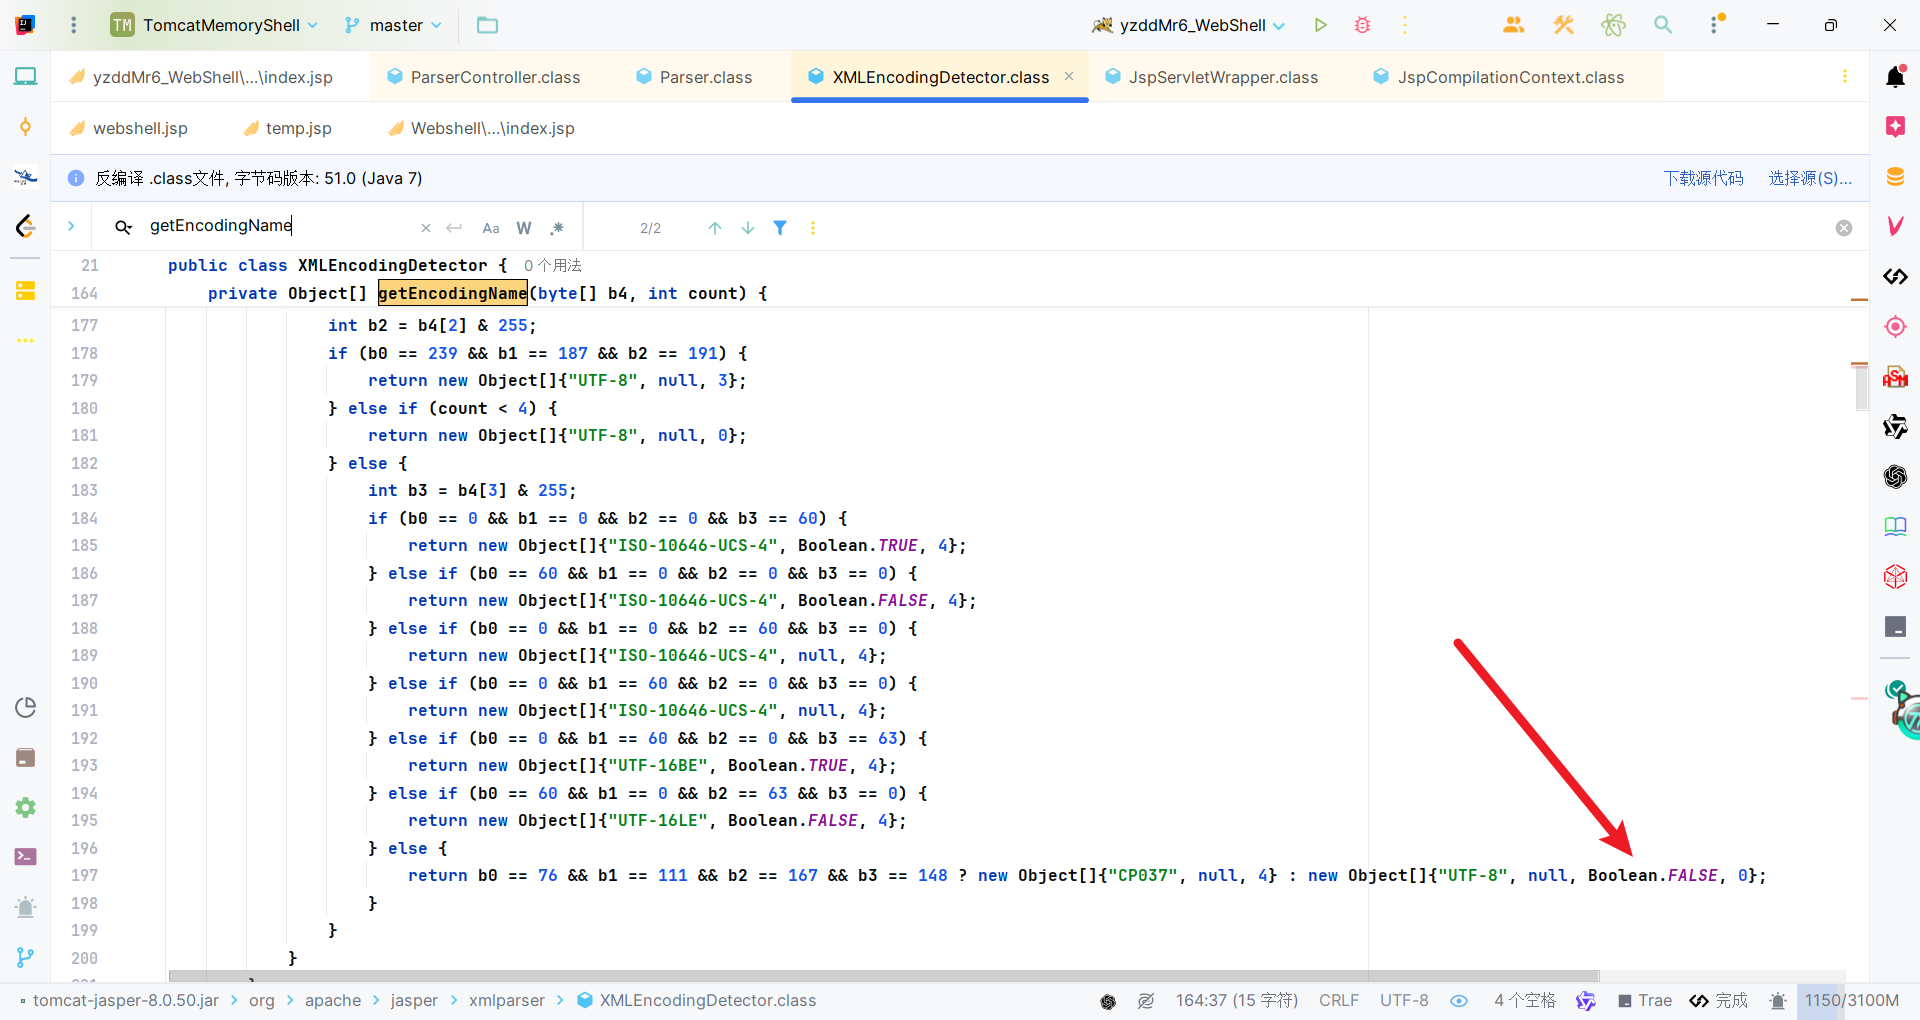1920x1020 pixels.
Task: Open Webshell index.jsp tab
Action: pos(481,128)
